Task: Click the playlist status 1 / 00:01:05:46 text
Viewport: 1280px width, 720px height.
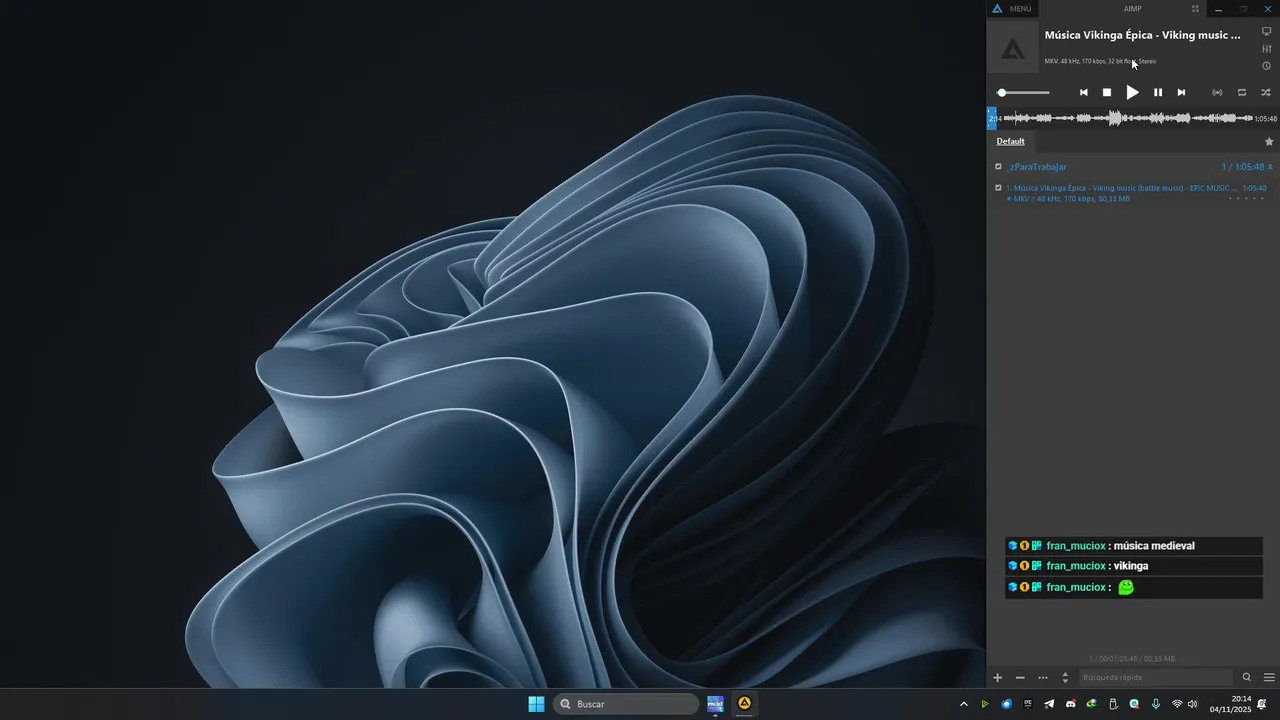Action: (x=1132, y=659)
